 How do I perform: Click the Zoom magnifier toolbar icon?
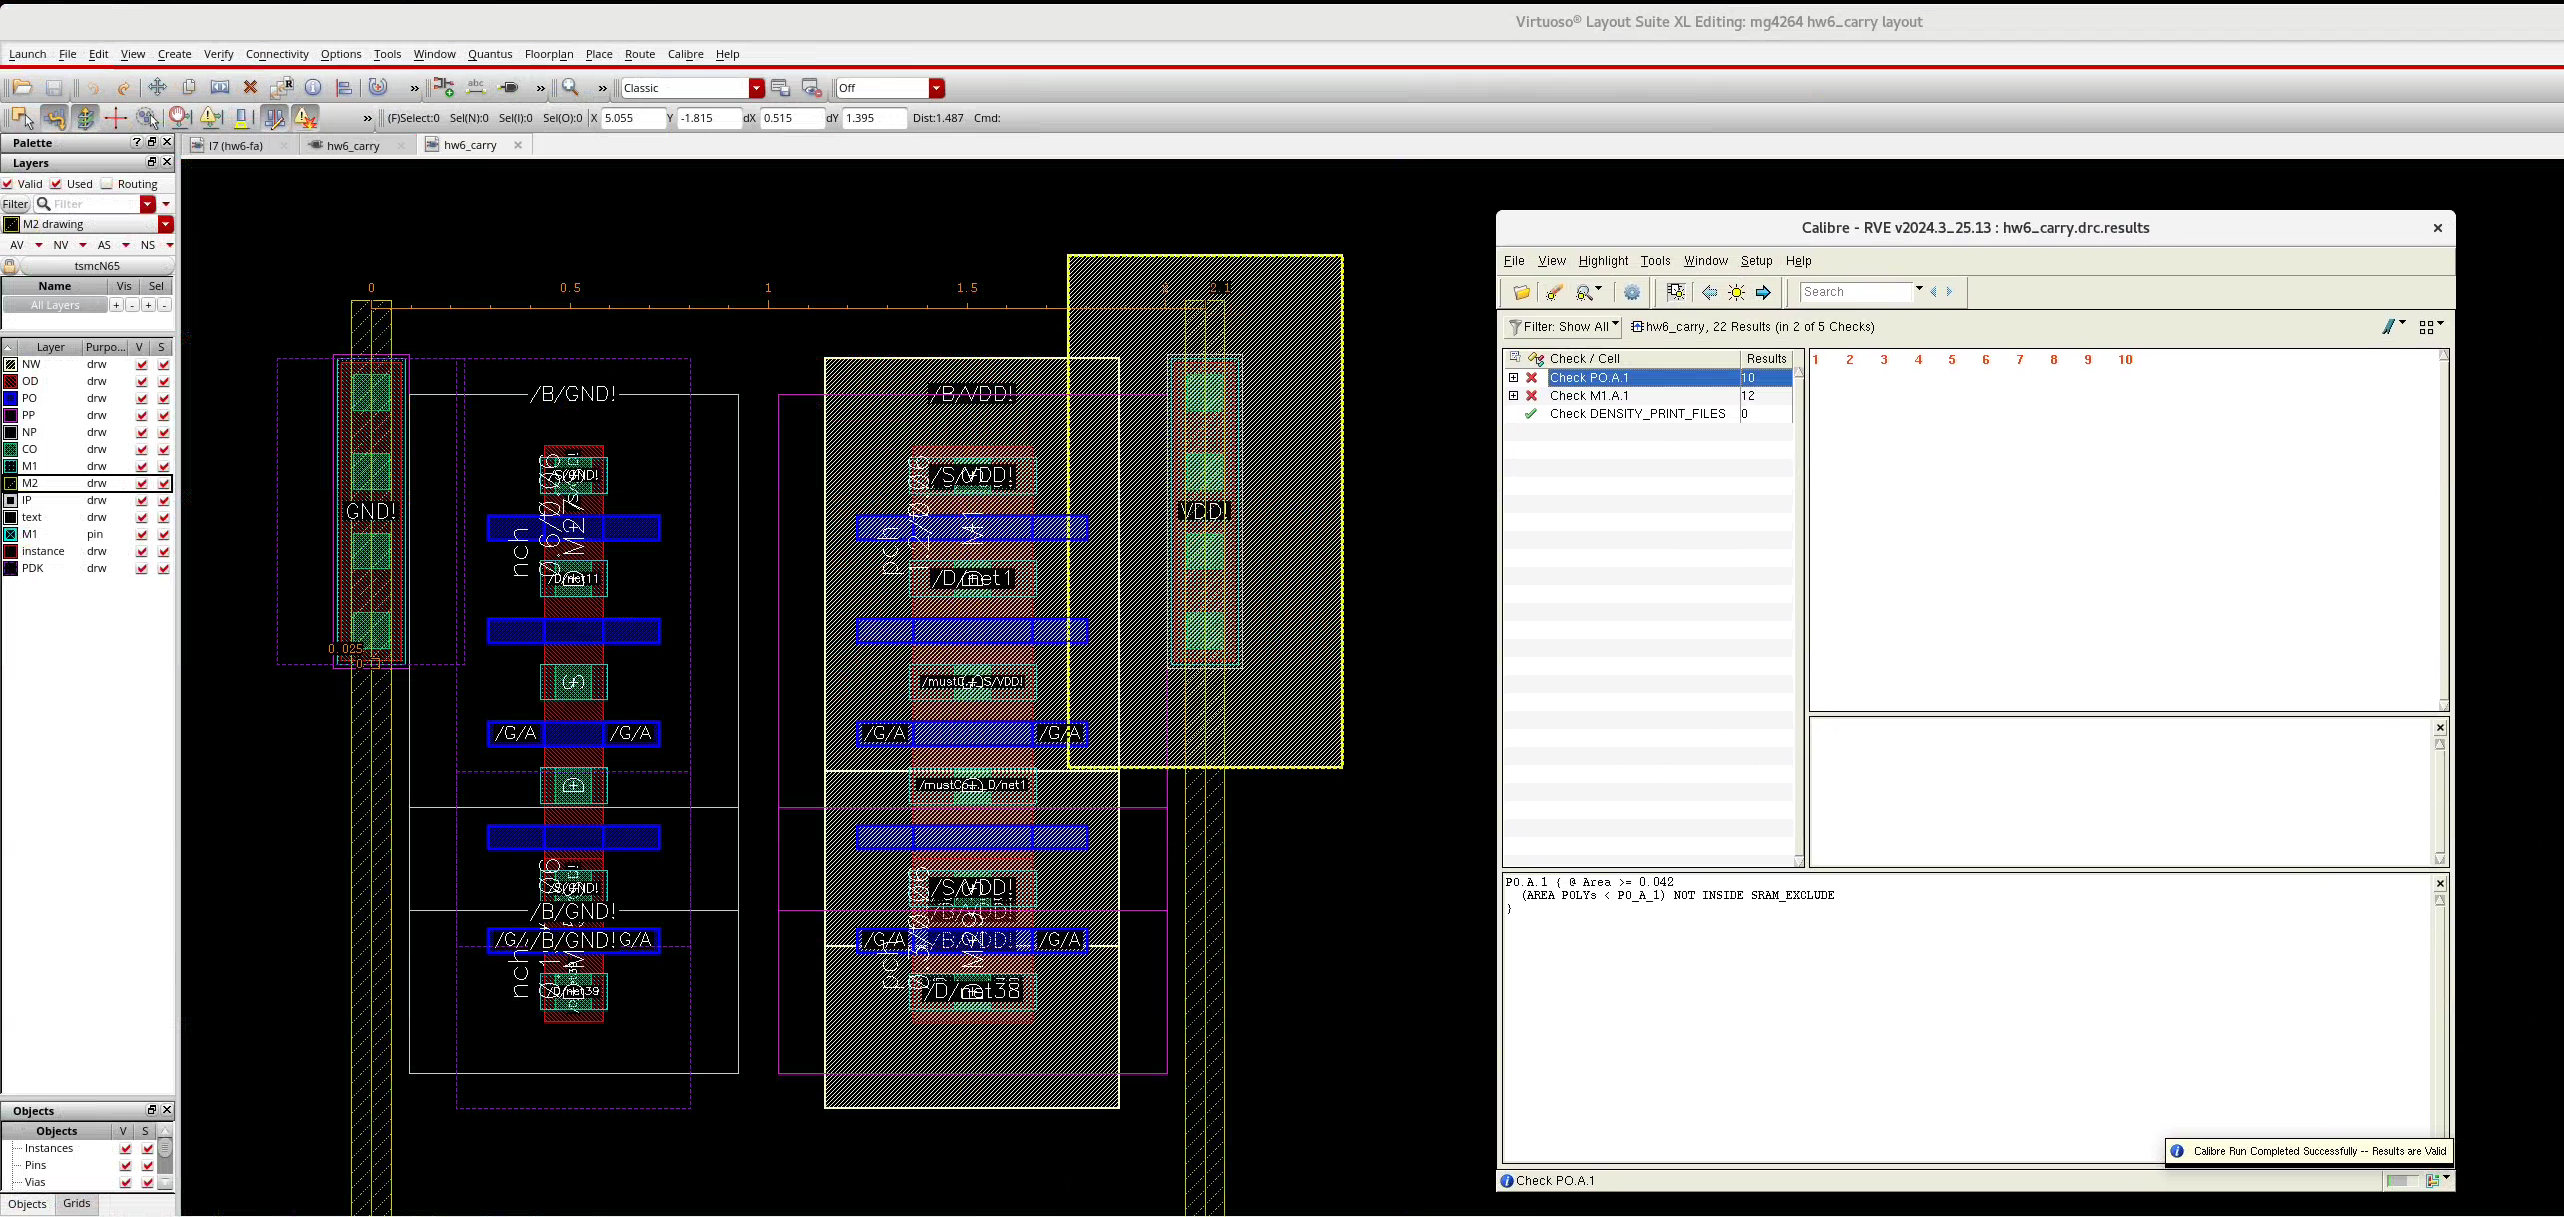570,88
